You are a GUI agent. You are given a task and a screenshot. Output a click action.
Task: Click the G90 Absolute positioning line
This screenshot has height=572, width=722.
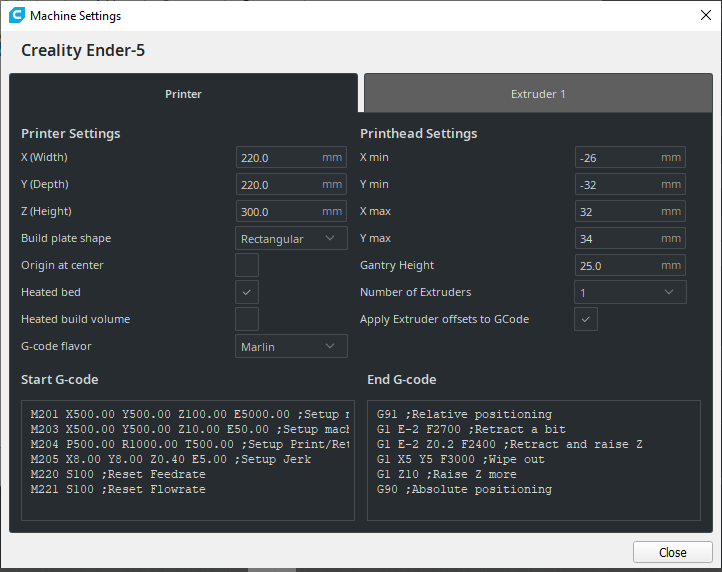(464, 490)
